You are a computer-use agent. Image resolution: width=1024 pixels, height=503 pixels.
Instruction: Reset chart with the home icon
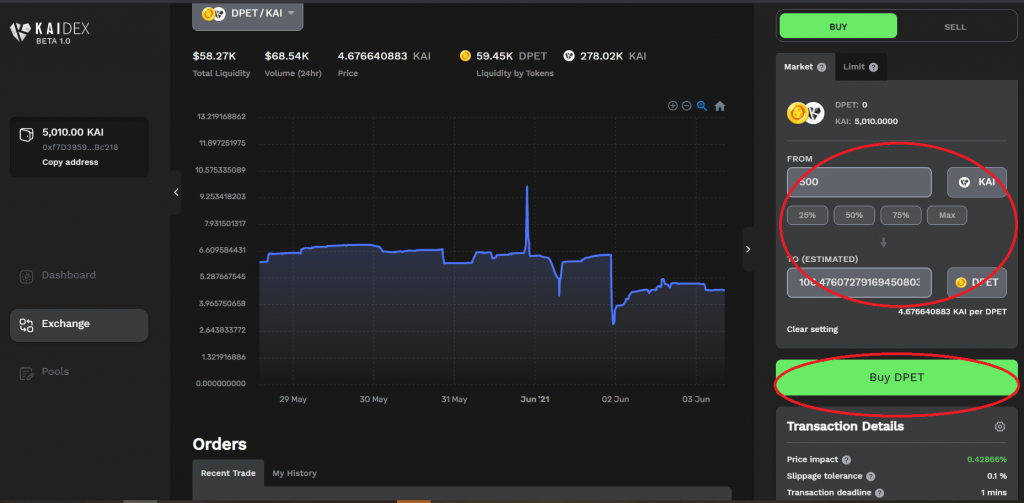[720, 106]
